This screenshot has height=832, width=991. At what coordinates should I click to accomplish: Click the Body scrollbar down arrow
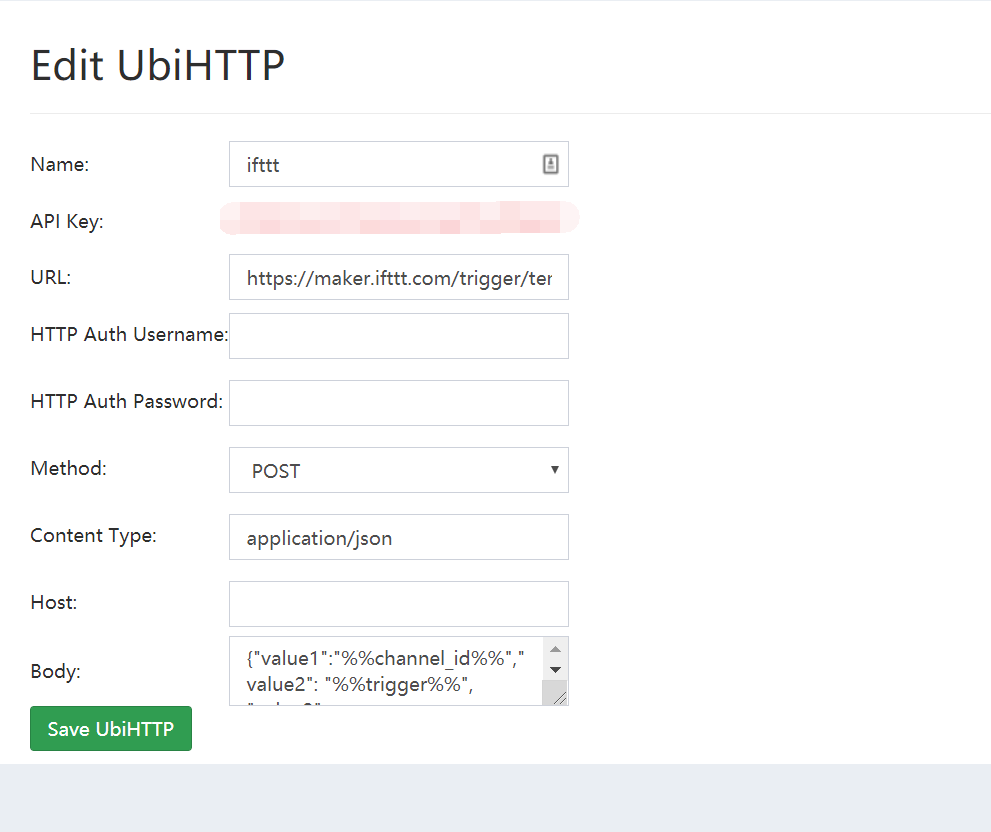click(x=555, y=669)
